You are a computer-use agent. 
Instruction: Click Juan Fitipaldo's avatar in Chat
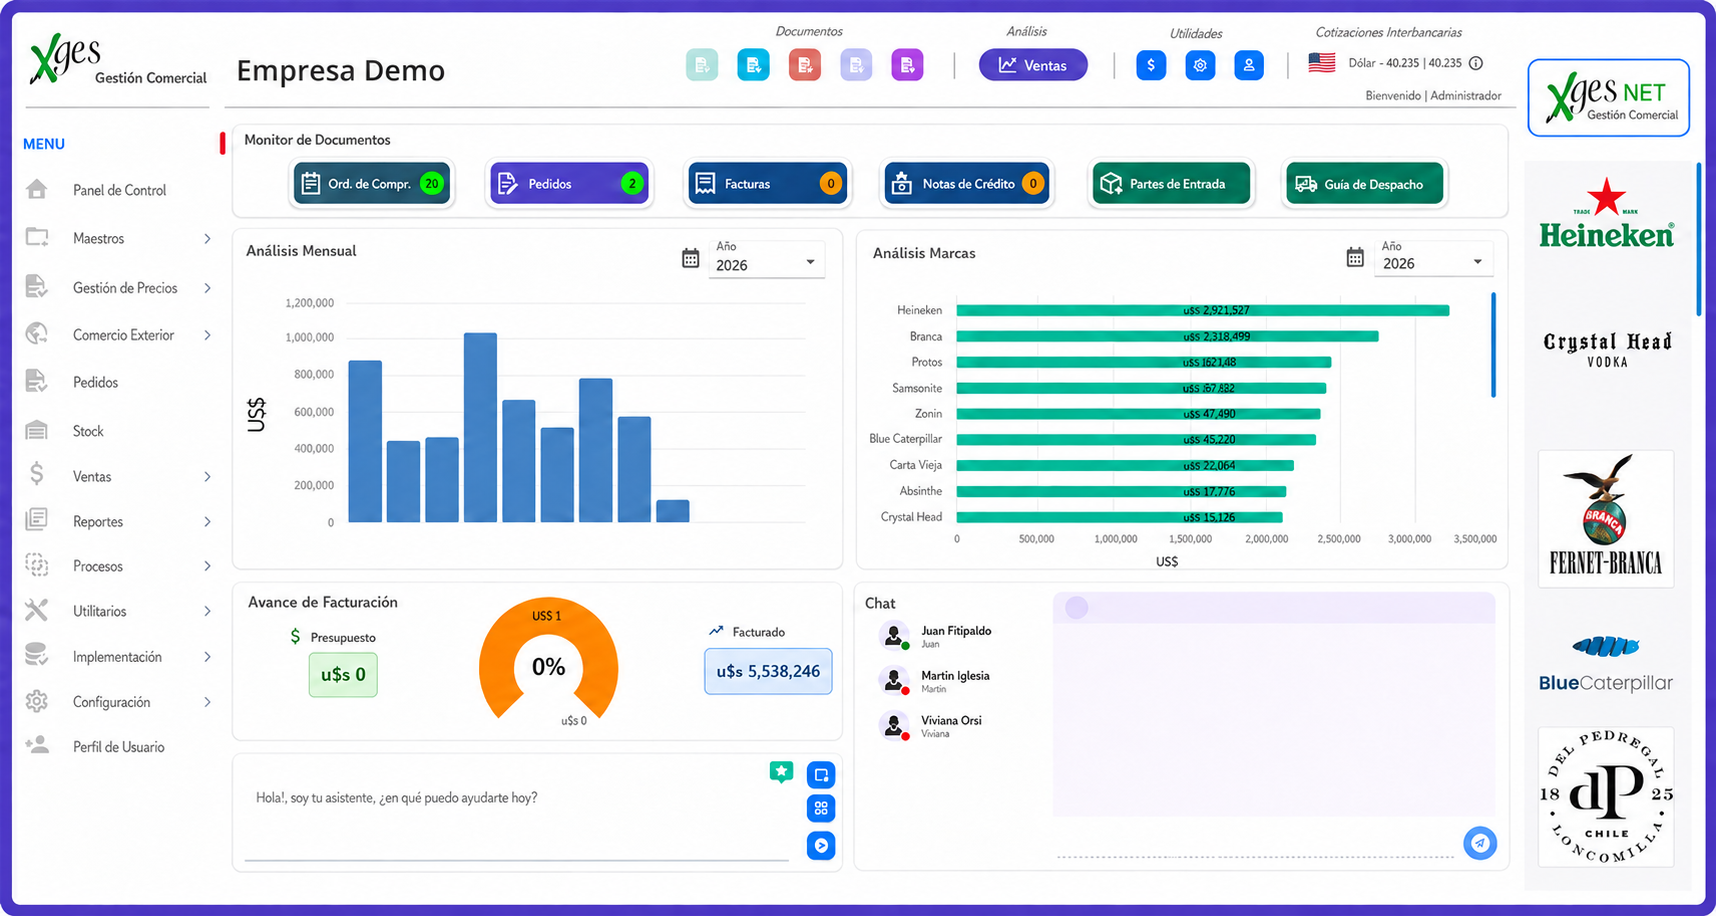click(893, 635)
